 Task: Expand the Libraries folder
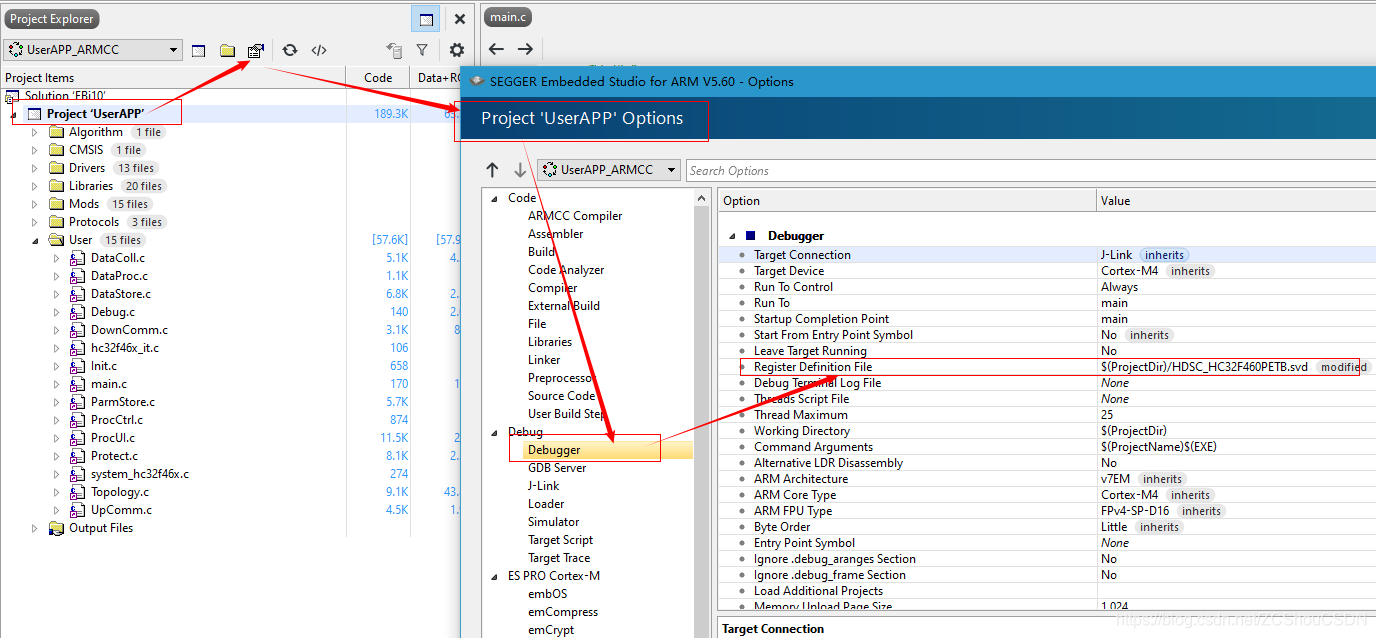pos(34,186)
